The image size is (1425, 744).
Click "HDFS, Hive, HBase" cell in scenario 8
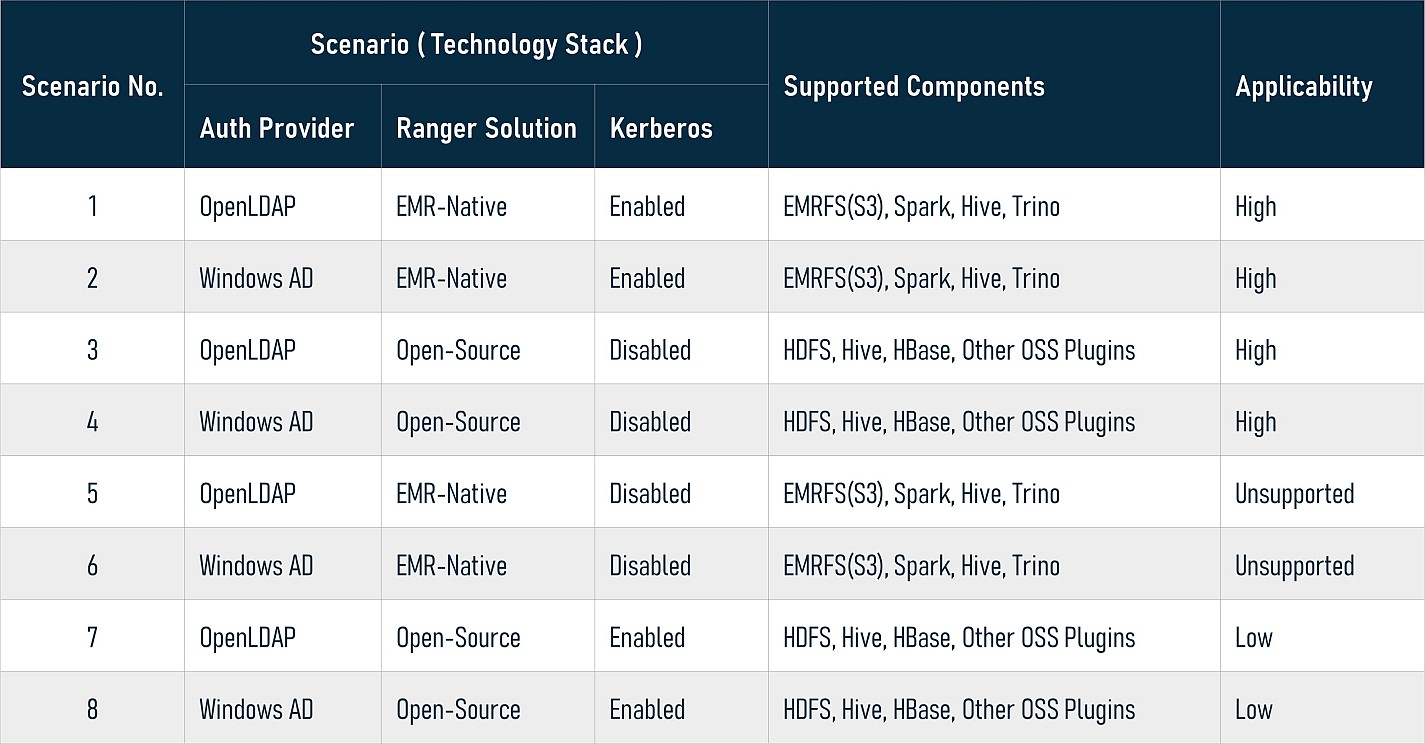pyautogui.click(x=959, y=710)
